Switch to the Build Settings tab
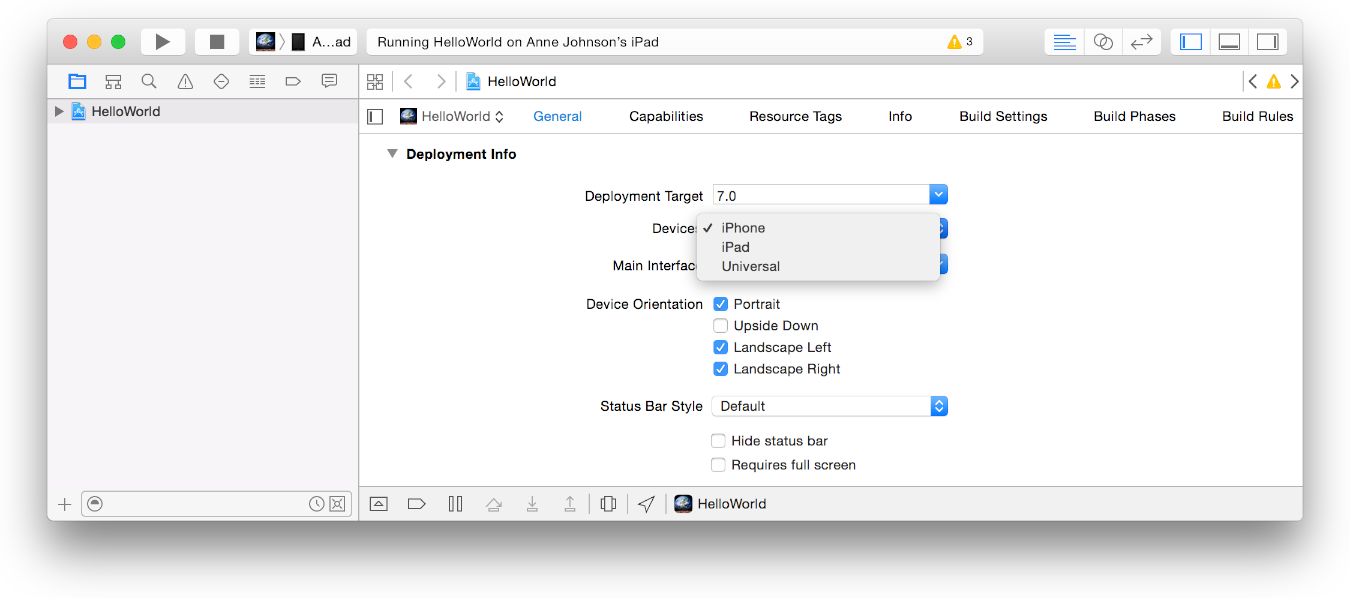The height and width of the screenshot is (598, 1350). point(1003,116)
